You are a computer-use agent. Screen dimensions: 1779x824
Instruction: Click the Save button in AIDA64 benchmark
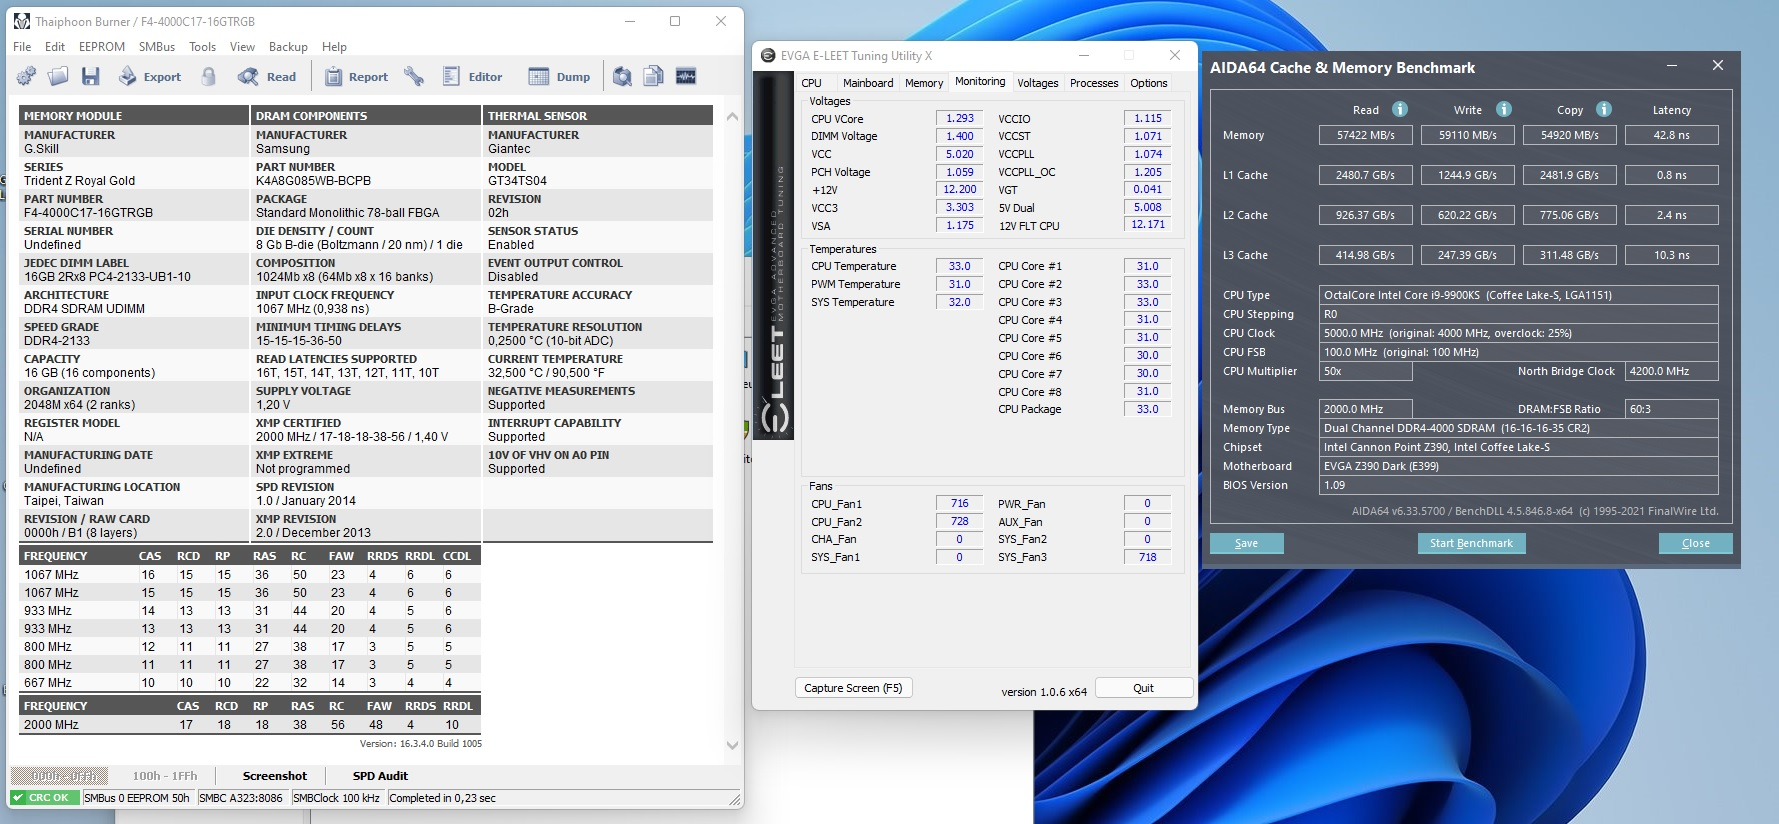[x=1247, y=543]
